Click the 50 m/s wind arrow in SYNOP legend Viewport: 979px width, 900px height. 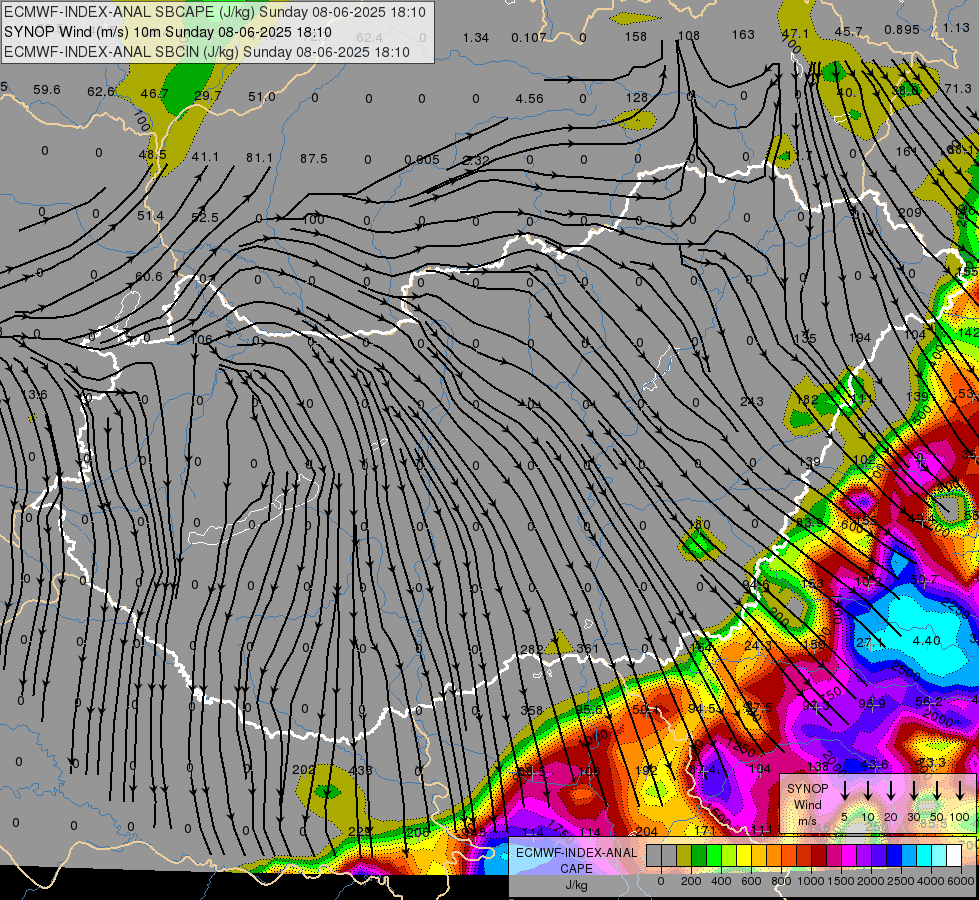(937, 791)
